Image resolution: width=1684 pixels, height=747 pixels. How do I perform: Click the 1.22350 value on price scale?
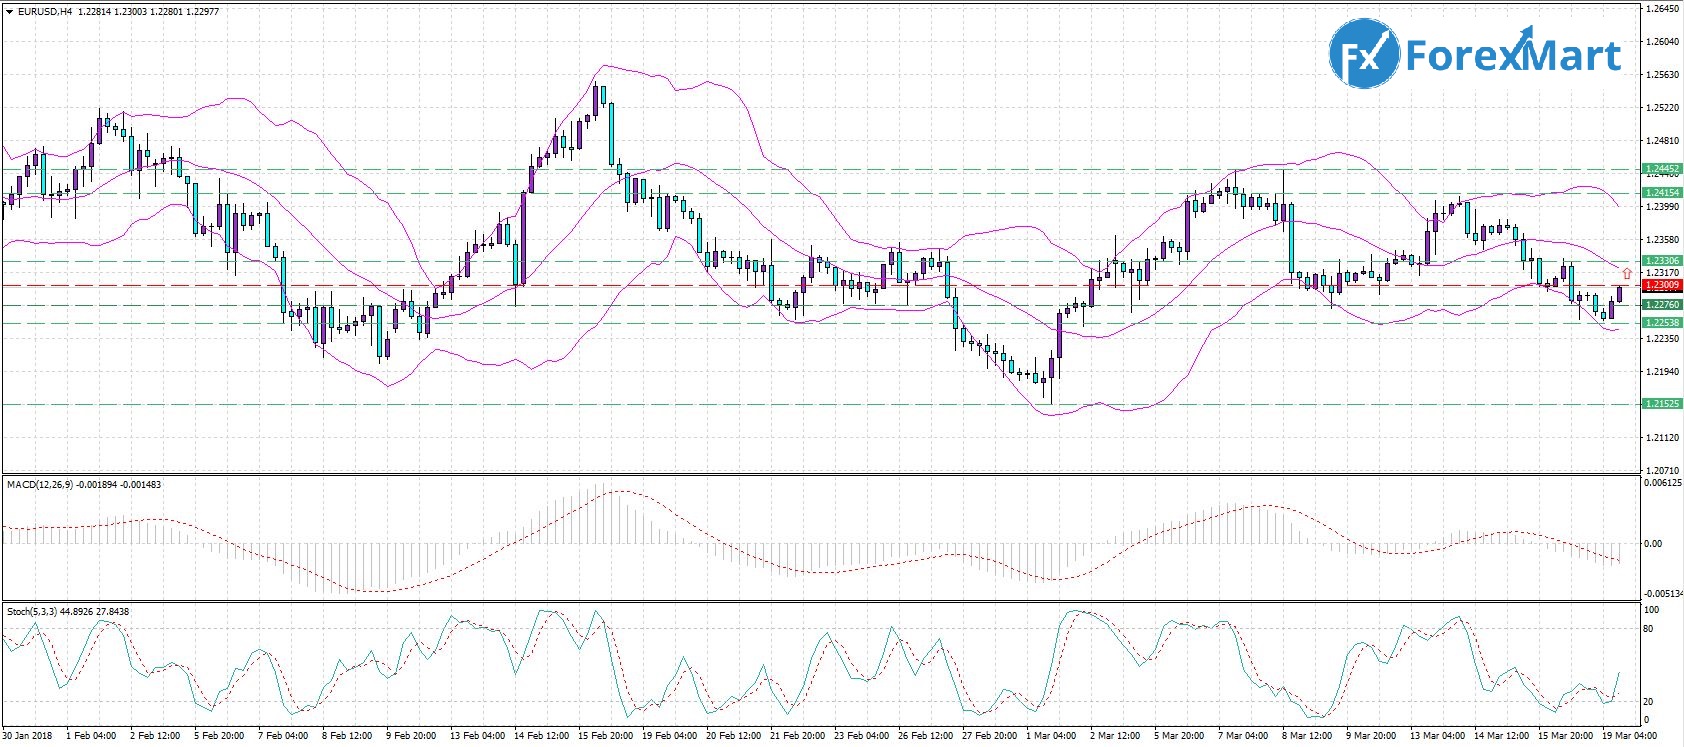tap(1663, 339)
